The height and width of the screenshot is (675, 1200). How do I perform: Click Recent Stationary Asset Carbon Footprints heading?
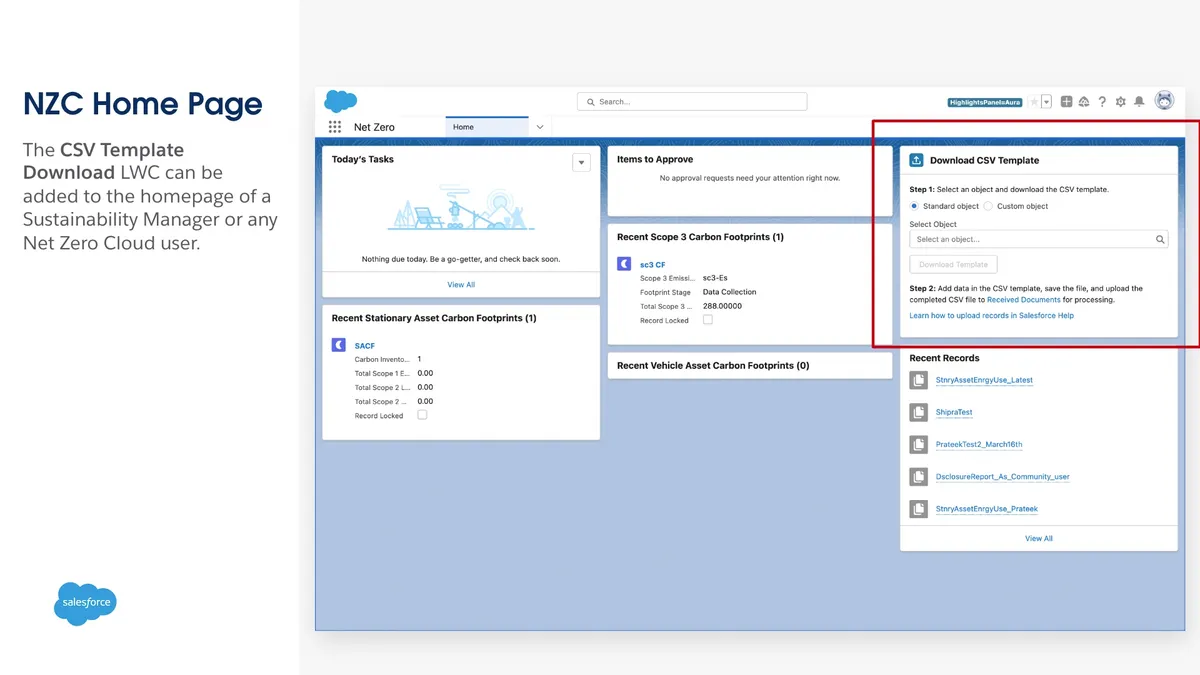[x=434, y=318]
